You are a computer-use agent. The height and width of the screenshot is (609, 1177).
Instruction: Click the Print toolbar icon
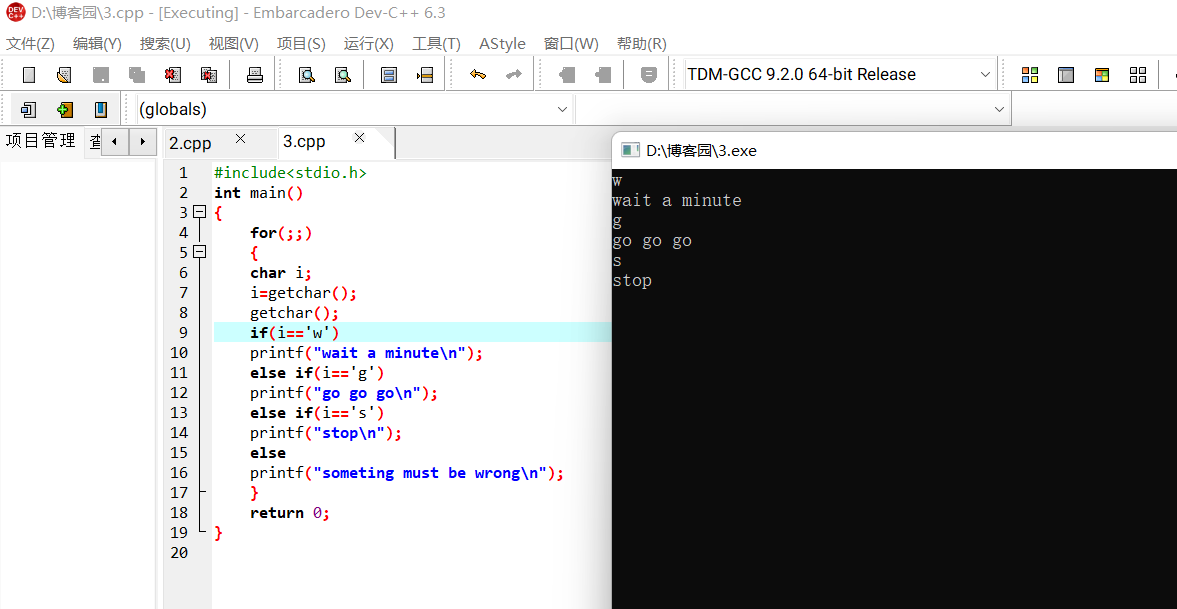click(x=255, y=74)
